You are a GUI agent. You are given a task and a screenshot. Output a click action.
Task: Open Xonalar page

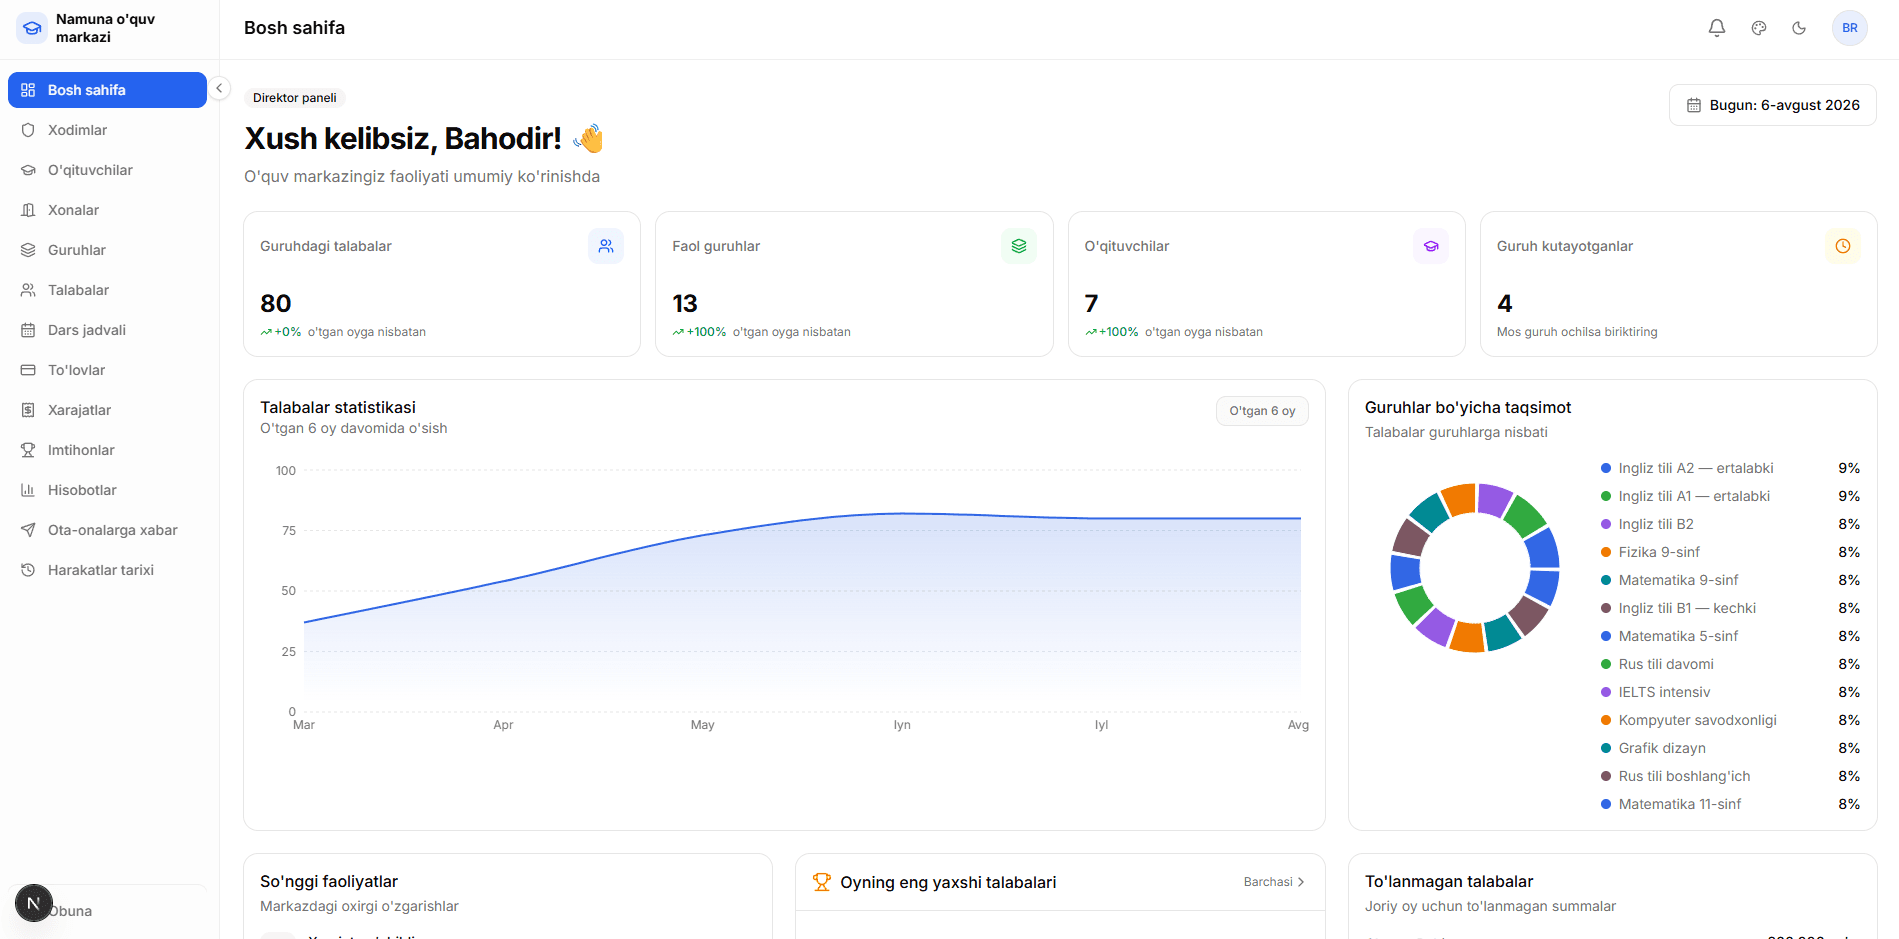pos(107,210)
